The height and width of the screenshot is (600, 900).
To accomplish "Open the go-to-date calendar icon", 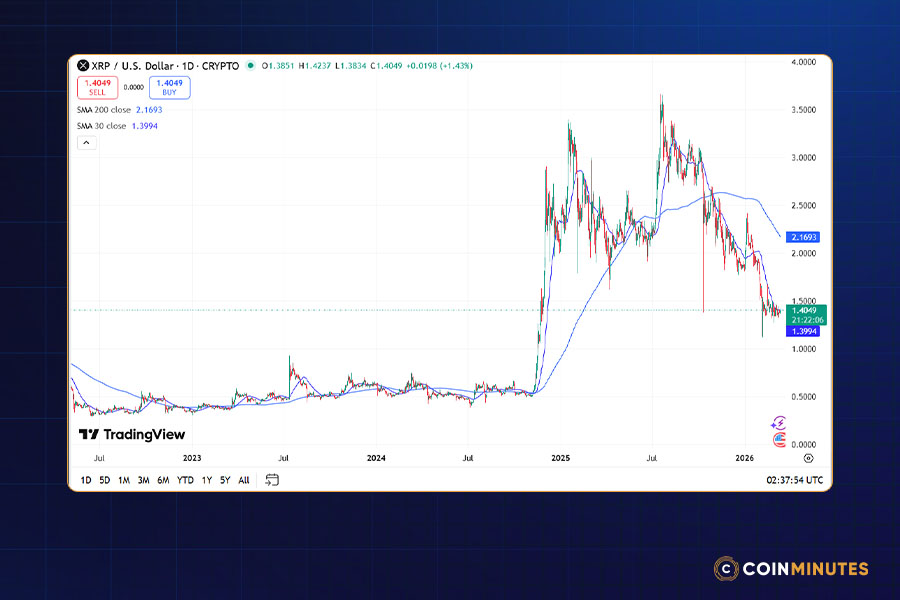I will (272, 480).
